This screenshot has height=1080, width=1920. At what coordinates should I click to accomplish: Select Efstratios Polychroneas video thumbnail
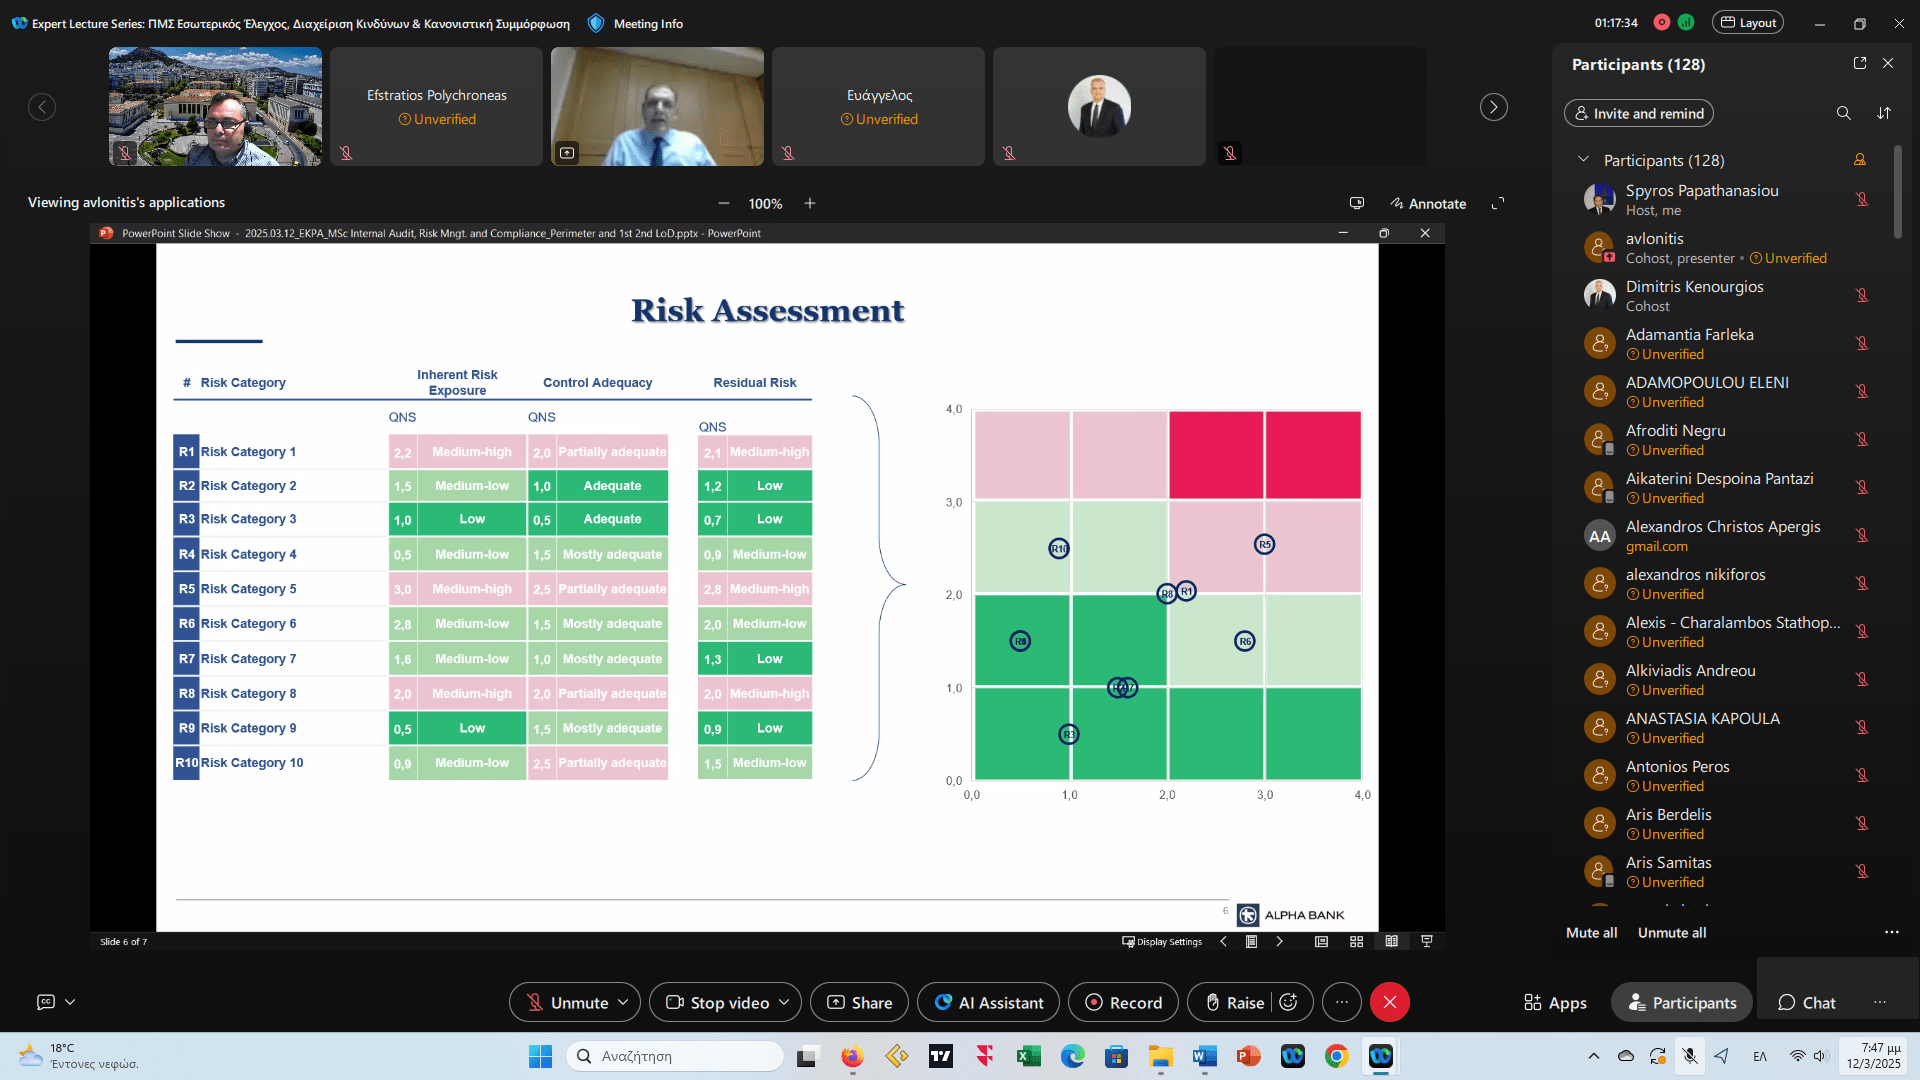coord(436,106)
